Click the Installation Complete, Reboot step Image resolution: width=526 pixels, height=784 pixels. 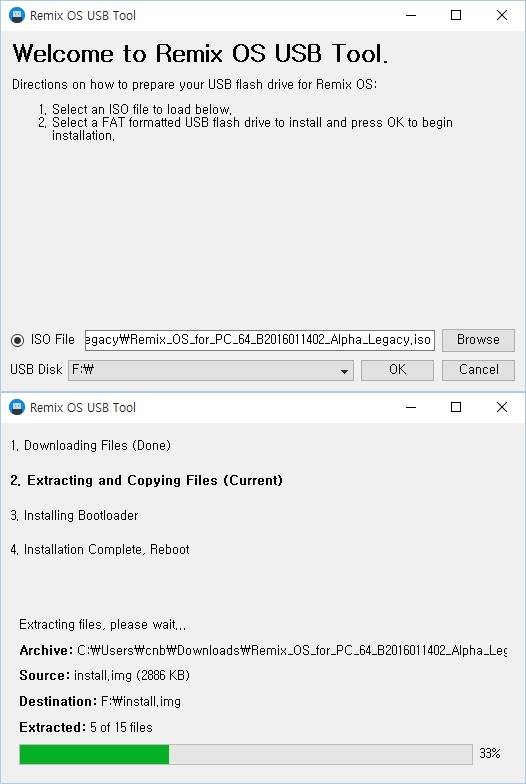pyautogui.click(x=100, y=550)
